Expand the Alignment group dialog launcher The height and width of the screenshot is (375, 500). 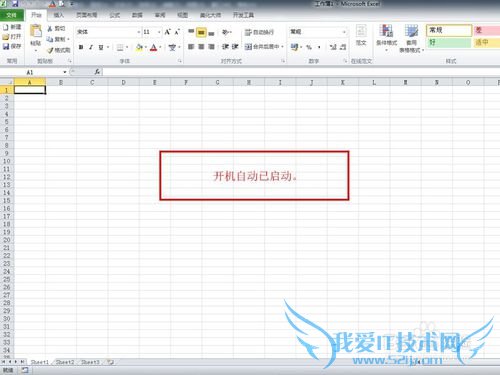(x=283, y=61)
